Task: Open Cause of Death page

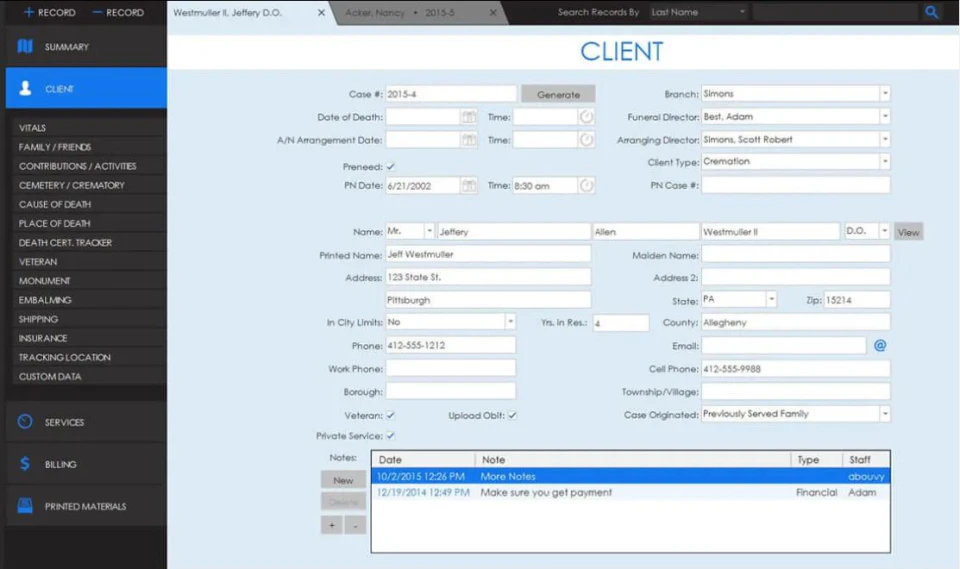Action: click(x=89, y=204)
